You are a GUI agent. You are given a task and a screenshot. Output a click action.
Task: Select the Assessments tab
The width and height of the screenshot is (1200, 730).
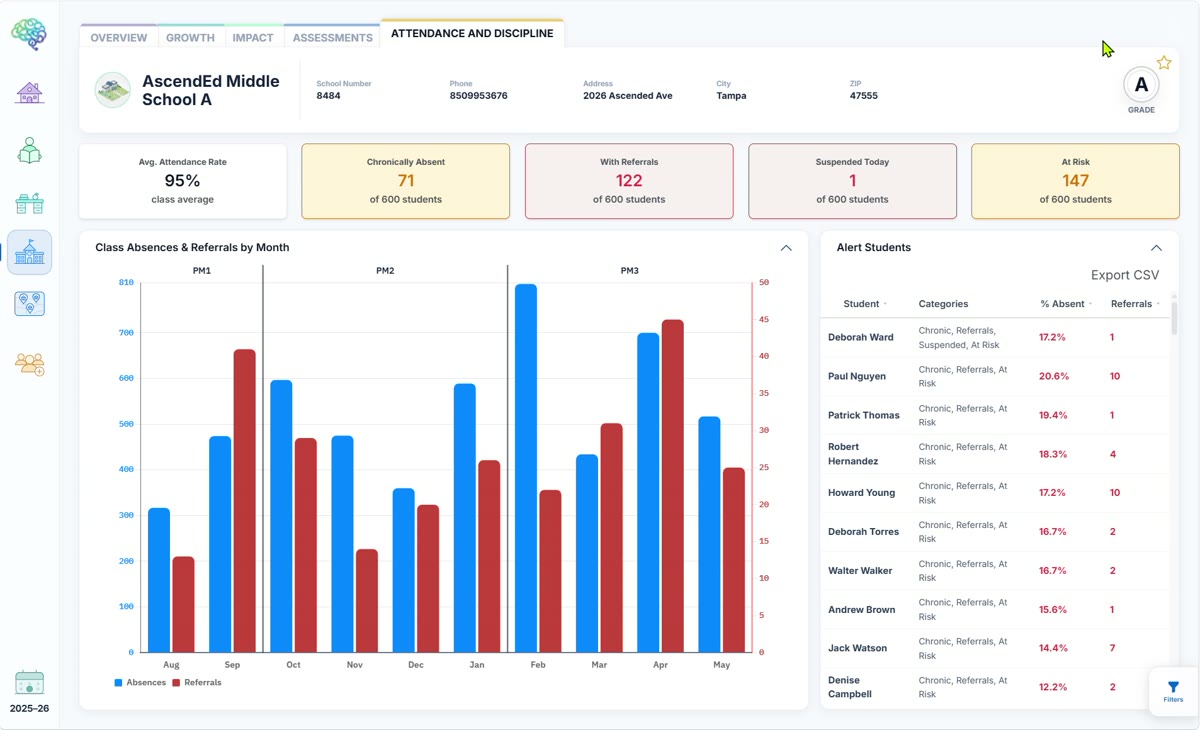point(332,37)
